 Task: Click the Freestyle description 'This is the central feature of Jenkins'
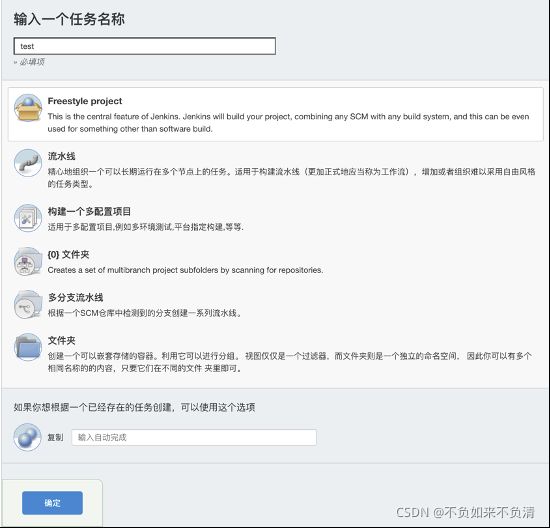click(x=288, y=123)
